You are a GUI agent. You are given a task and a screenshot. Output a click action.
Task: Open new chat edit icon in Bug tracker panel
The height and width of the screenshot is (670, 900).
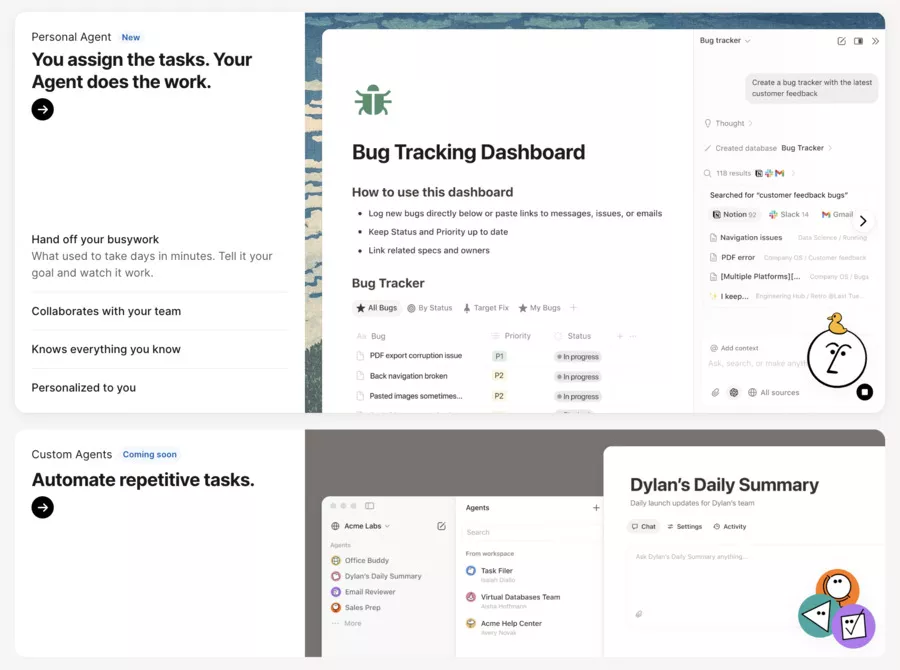(x=841, y=41)
